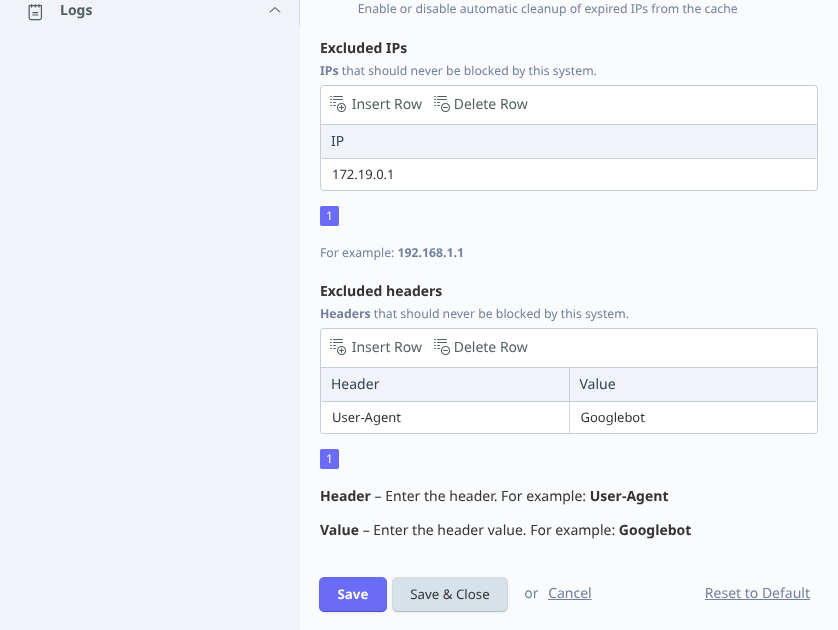Click Delete Row icon under Excluded headers

442,347
